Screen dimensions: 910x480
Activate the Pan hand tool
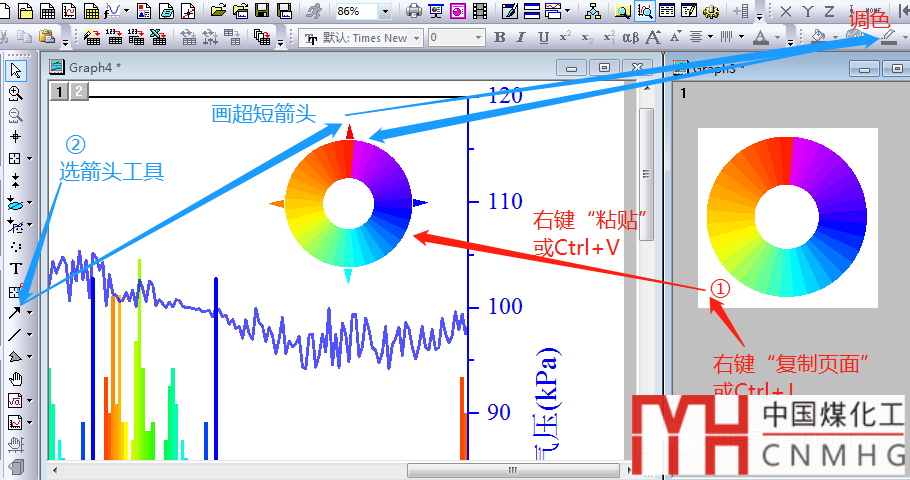[x=16, y=379]
